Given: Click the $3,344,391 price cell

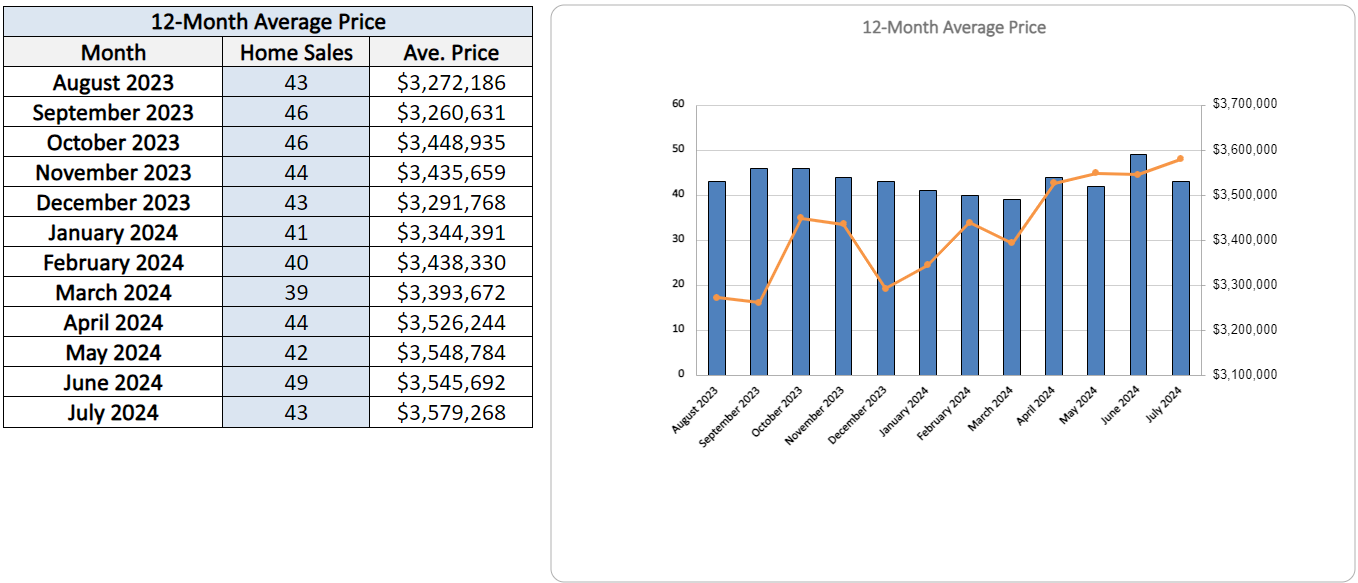Looking at the screenshot, I should 451,232.
